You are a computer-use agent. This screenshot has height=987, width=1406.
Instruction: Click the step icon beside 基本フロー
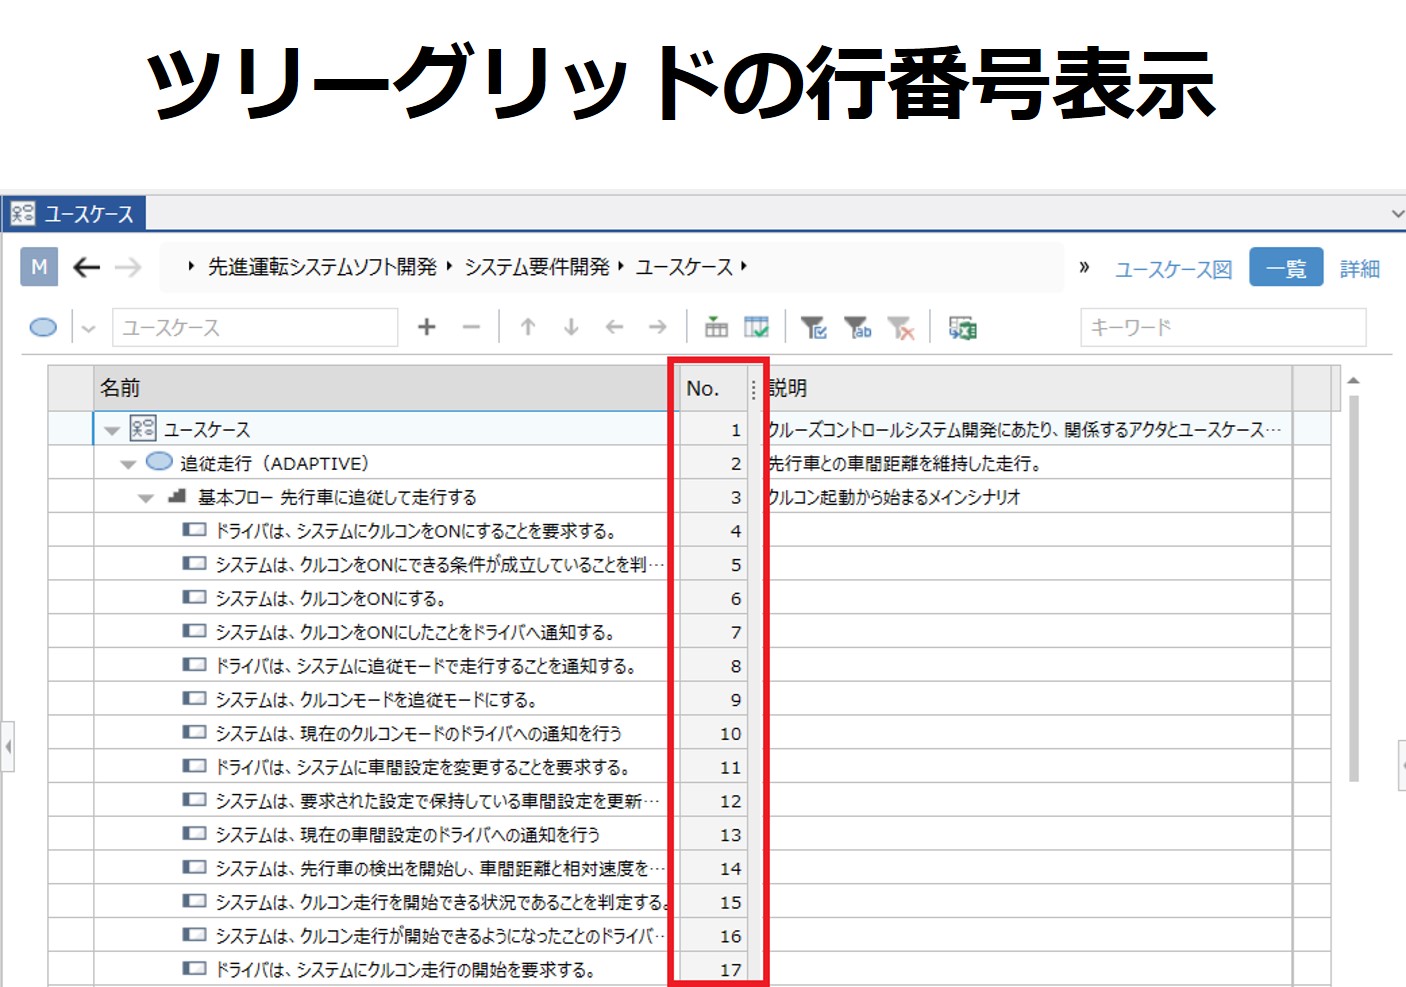point(177,495)
